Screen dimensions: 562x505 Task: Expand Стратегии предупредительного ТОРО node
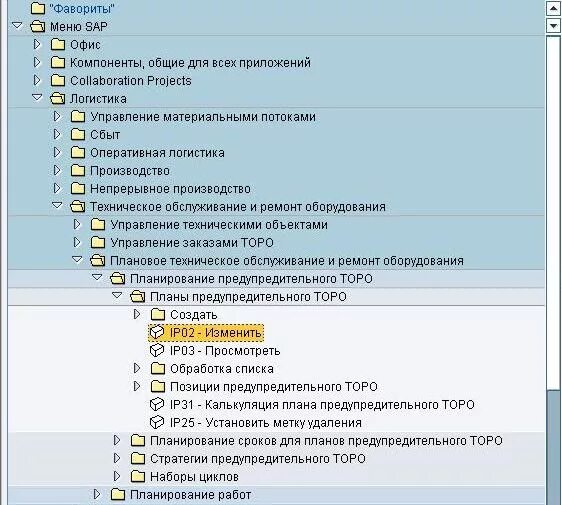click(117, 458)
